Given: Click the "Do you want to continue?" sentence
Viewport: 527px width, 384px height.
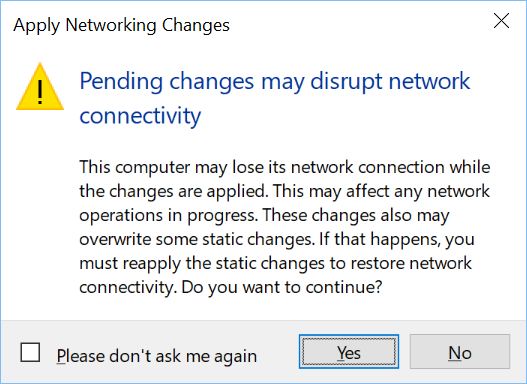Looking at the screenshot, I should pos(282,287).
